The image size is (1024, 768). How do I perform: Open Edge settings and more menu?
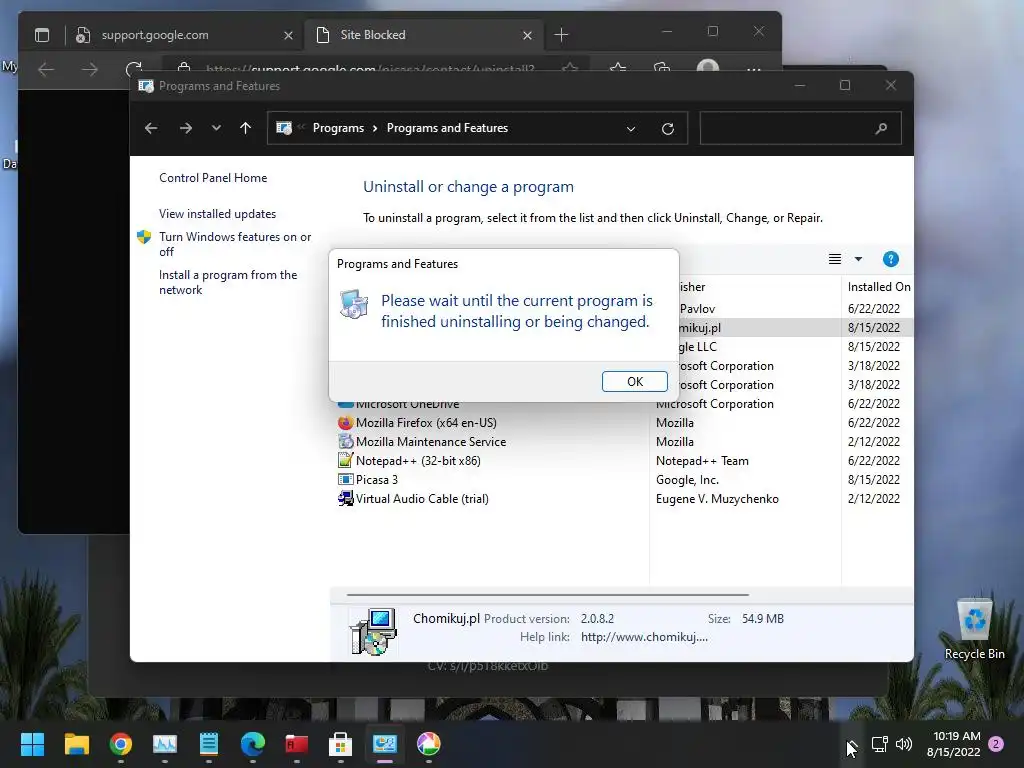tap(754, 69)
